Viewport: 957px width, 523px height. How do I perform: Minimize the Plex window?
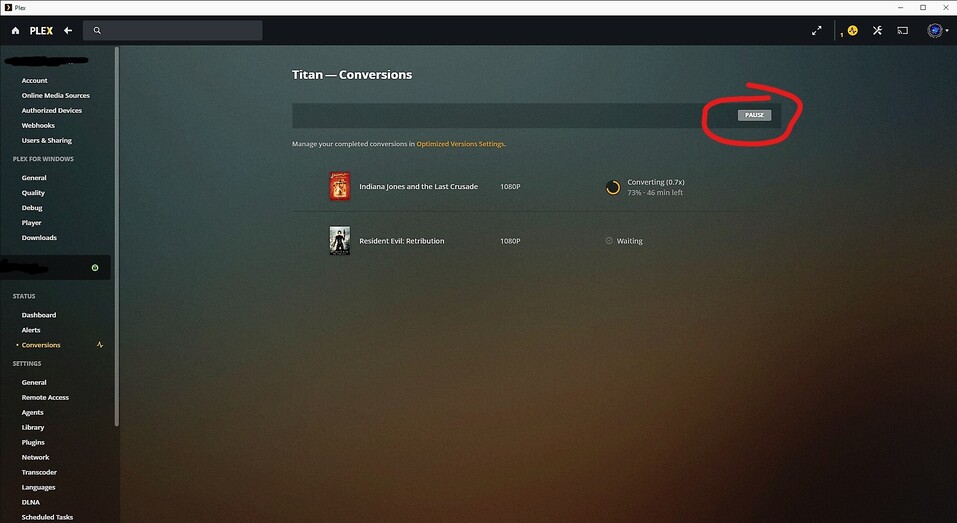pos(901,7)
